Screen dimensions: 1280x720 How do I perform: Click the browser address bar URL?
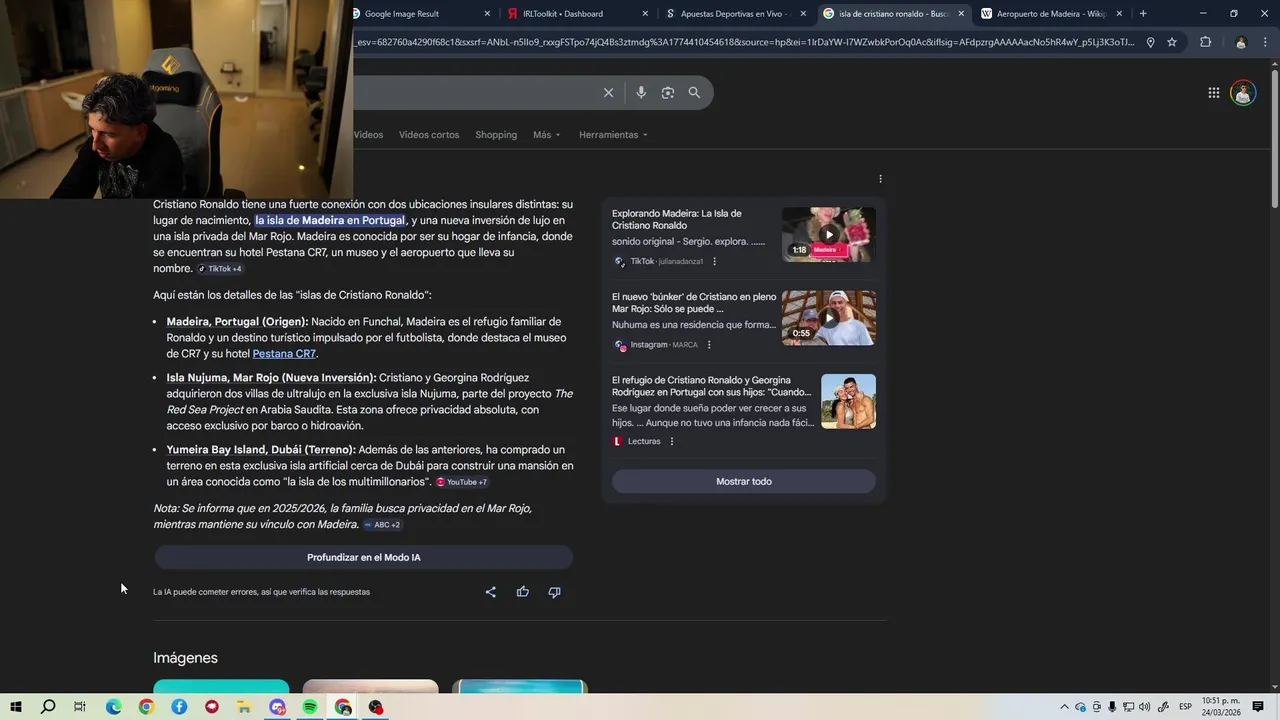click(x=744, y=42)
